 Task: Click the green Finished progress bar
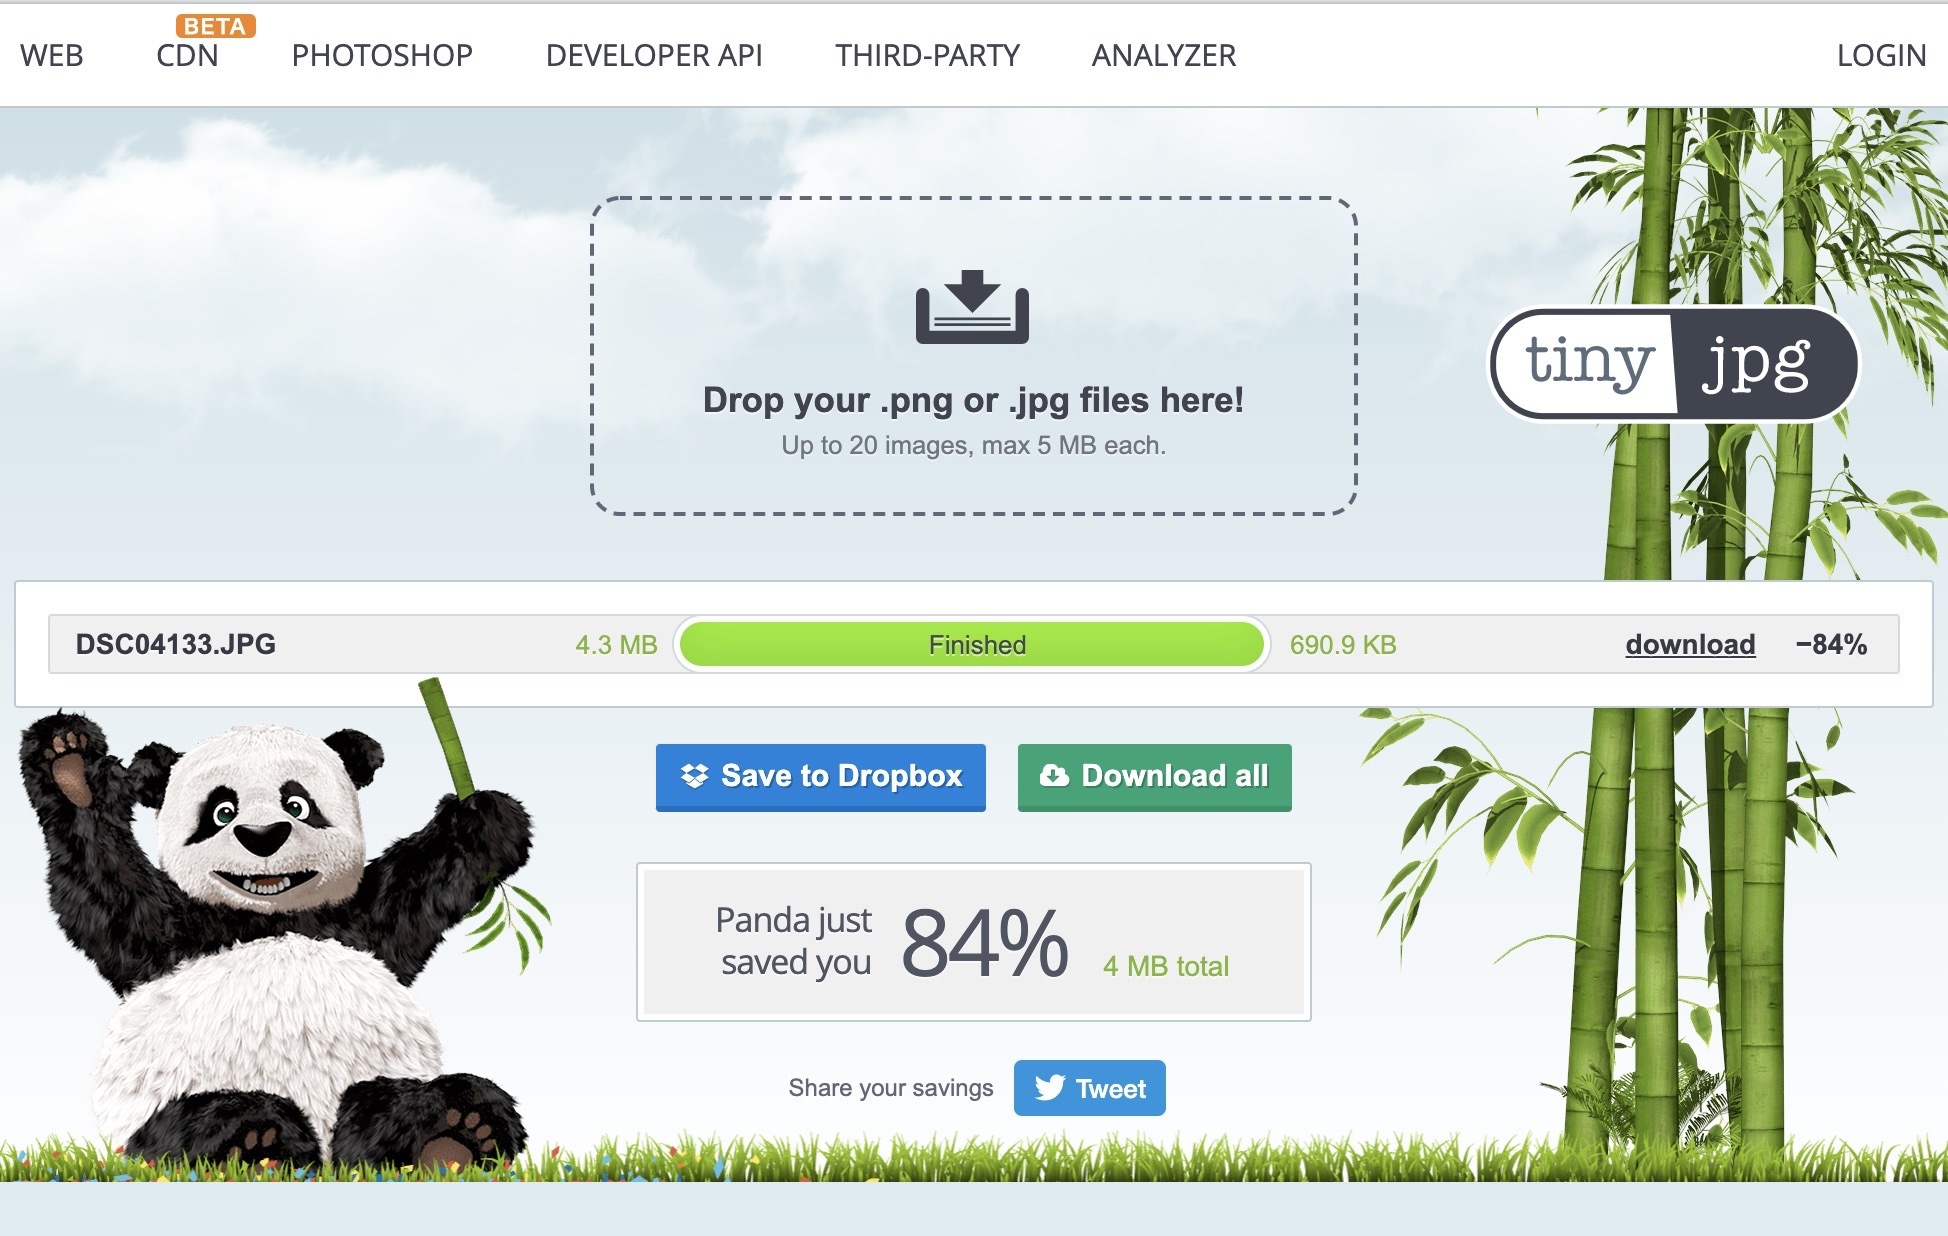(972, 645)
